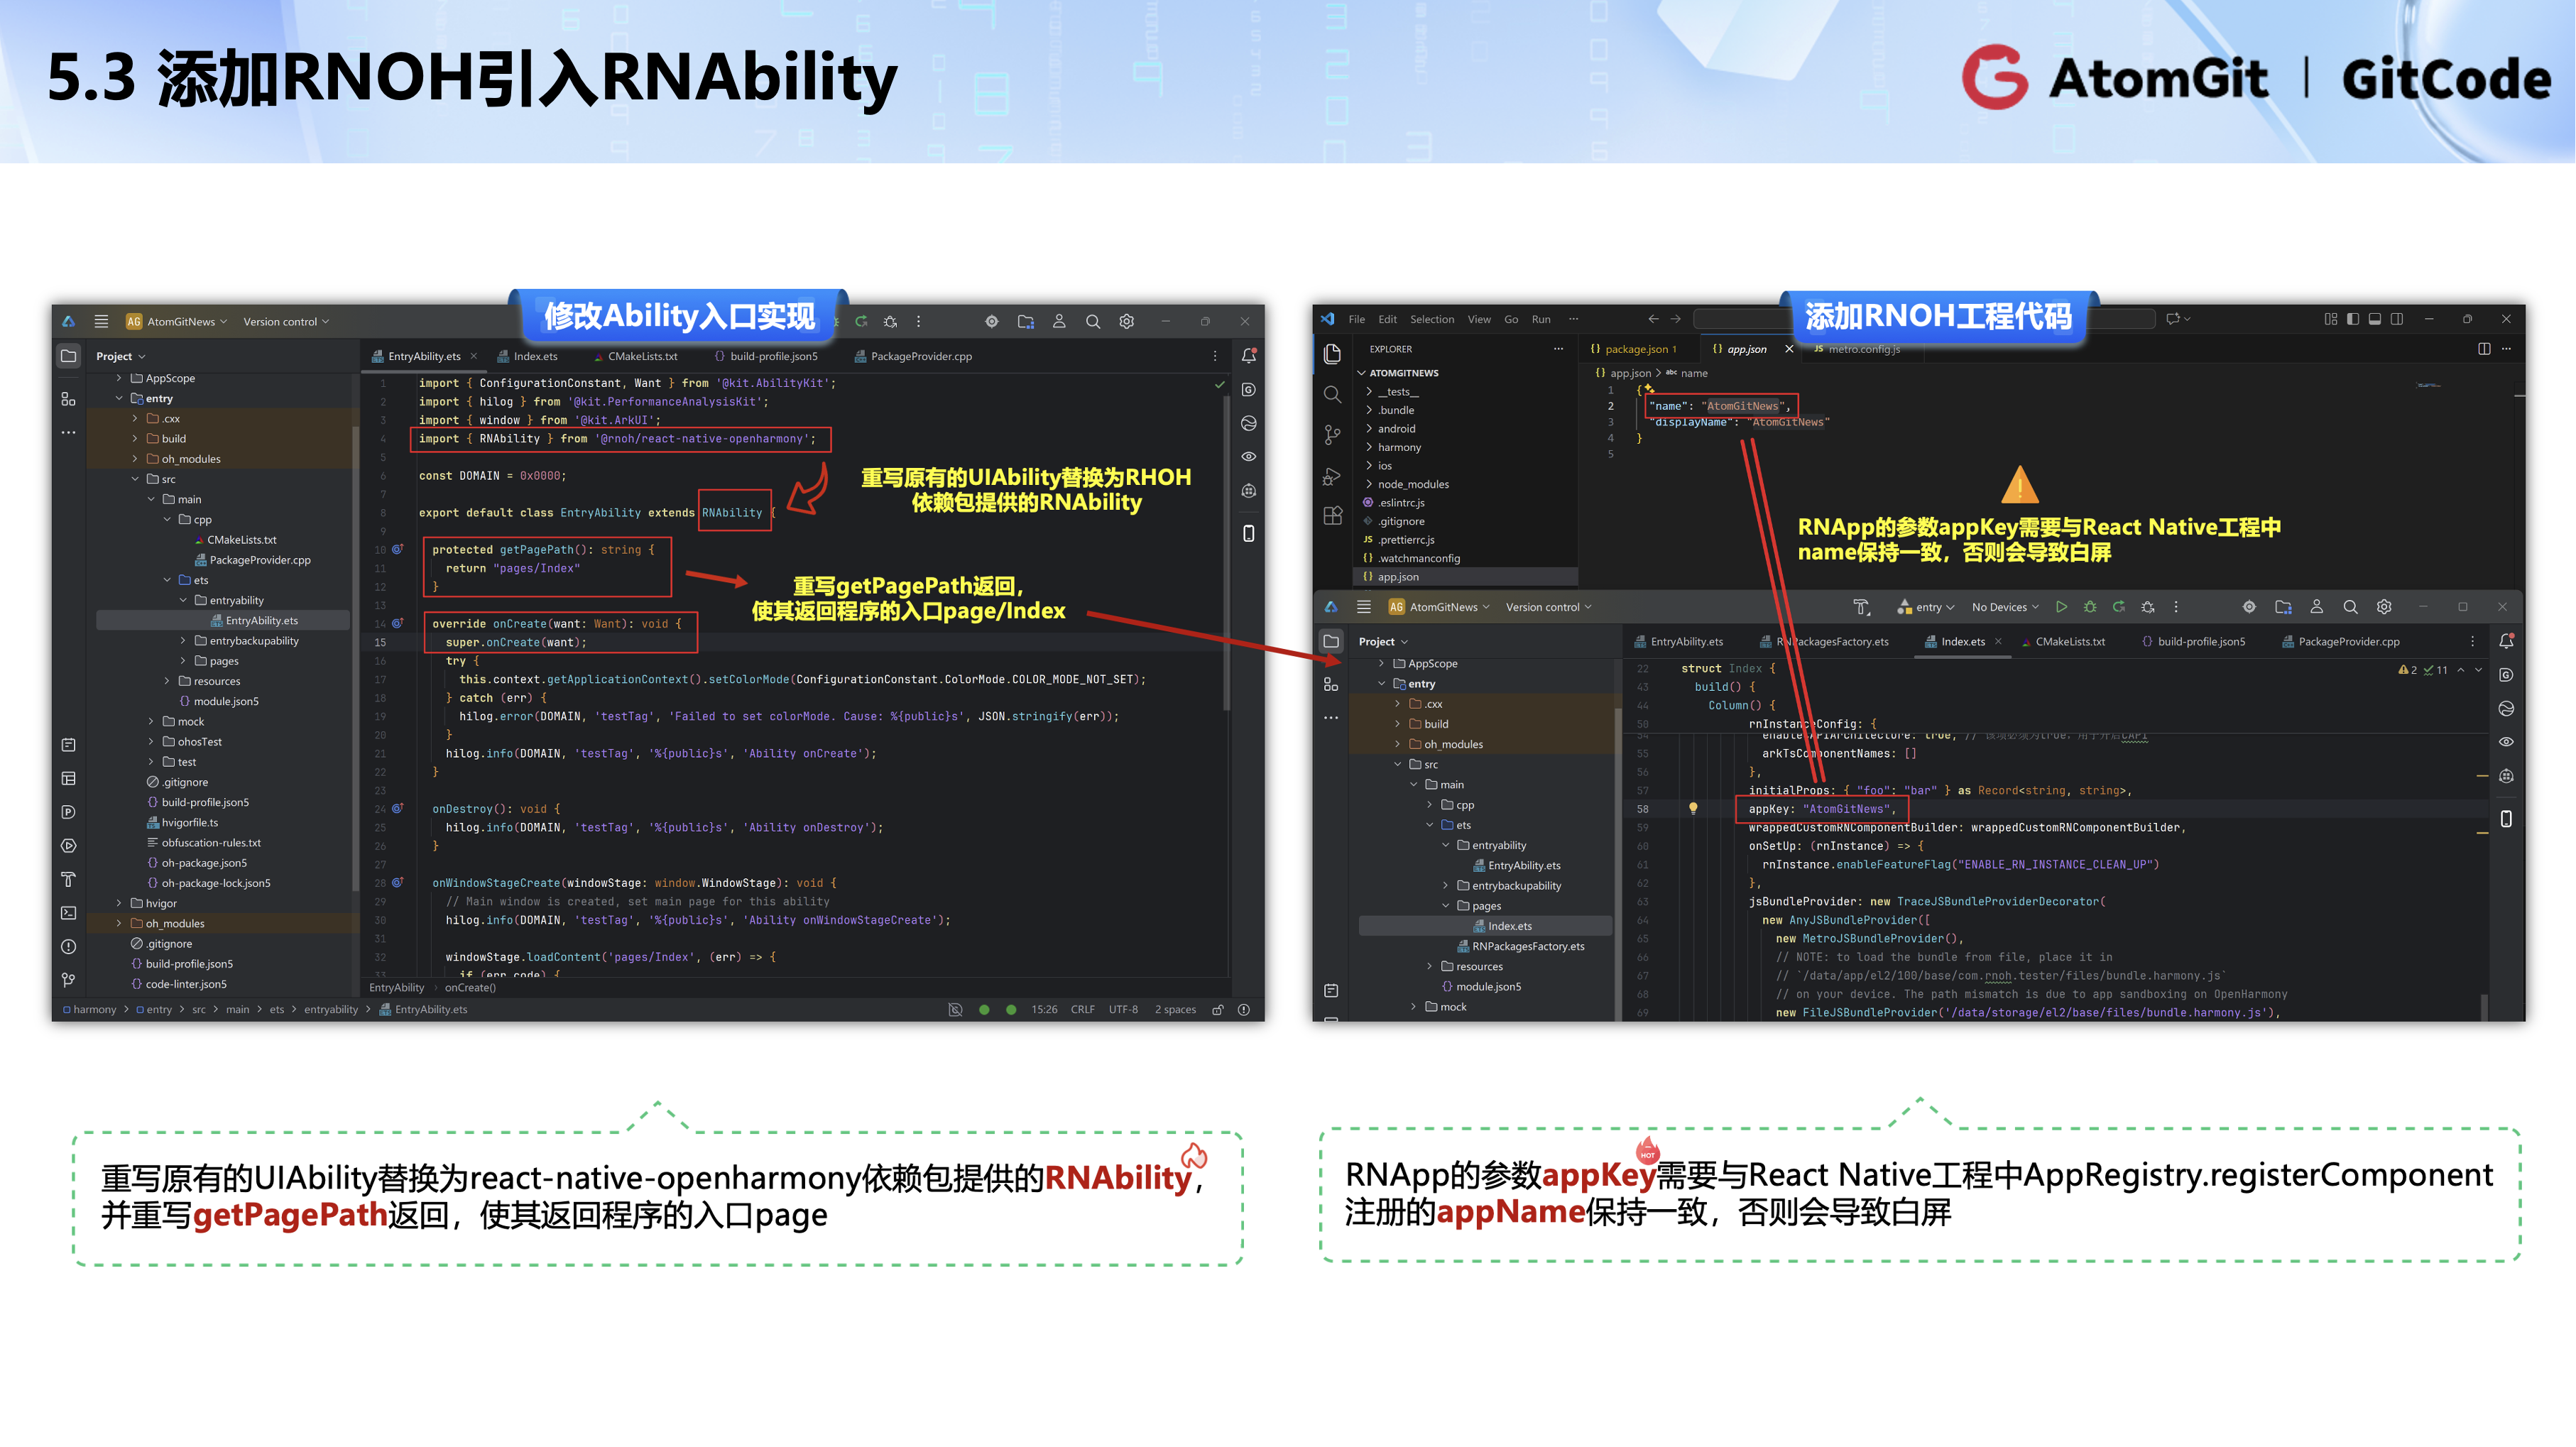Open No Devices dropdown in lower DevEco
Viewport: 2576px width, 1447px height.
2005,607
